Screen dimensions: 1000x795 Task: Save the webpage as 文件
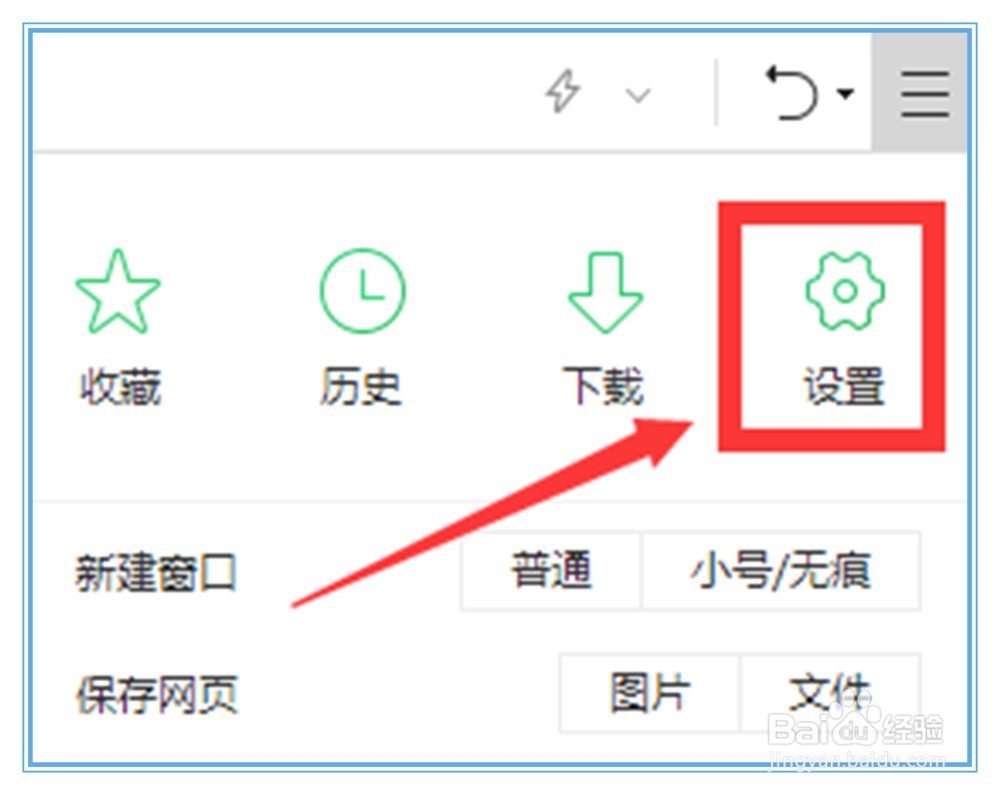(x=830, y=692)
